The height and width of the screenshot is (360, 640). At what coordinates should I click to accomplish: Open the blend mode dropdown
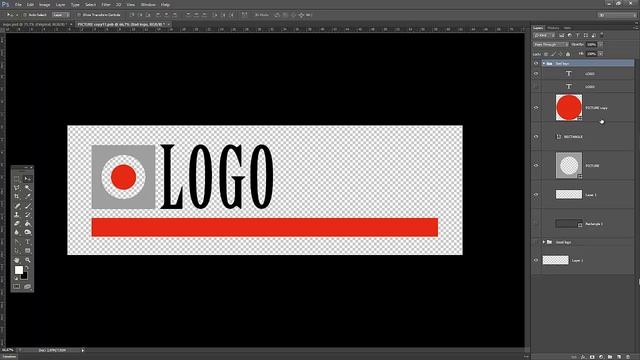tap(551, 44)
